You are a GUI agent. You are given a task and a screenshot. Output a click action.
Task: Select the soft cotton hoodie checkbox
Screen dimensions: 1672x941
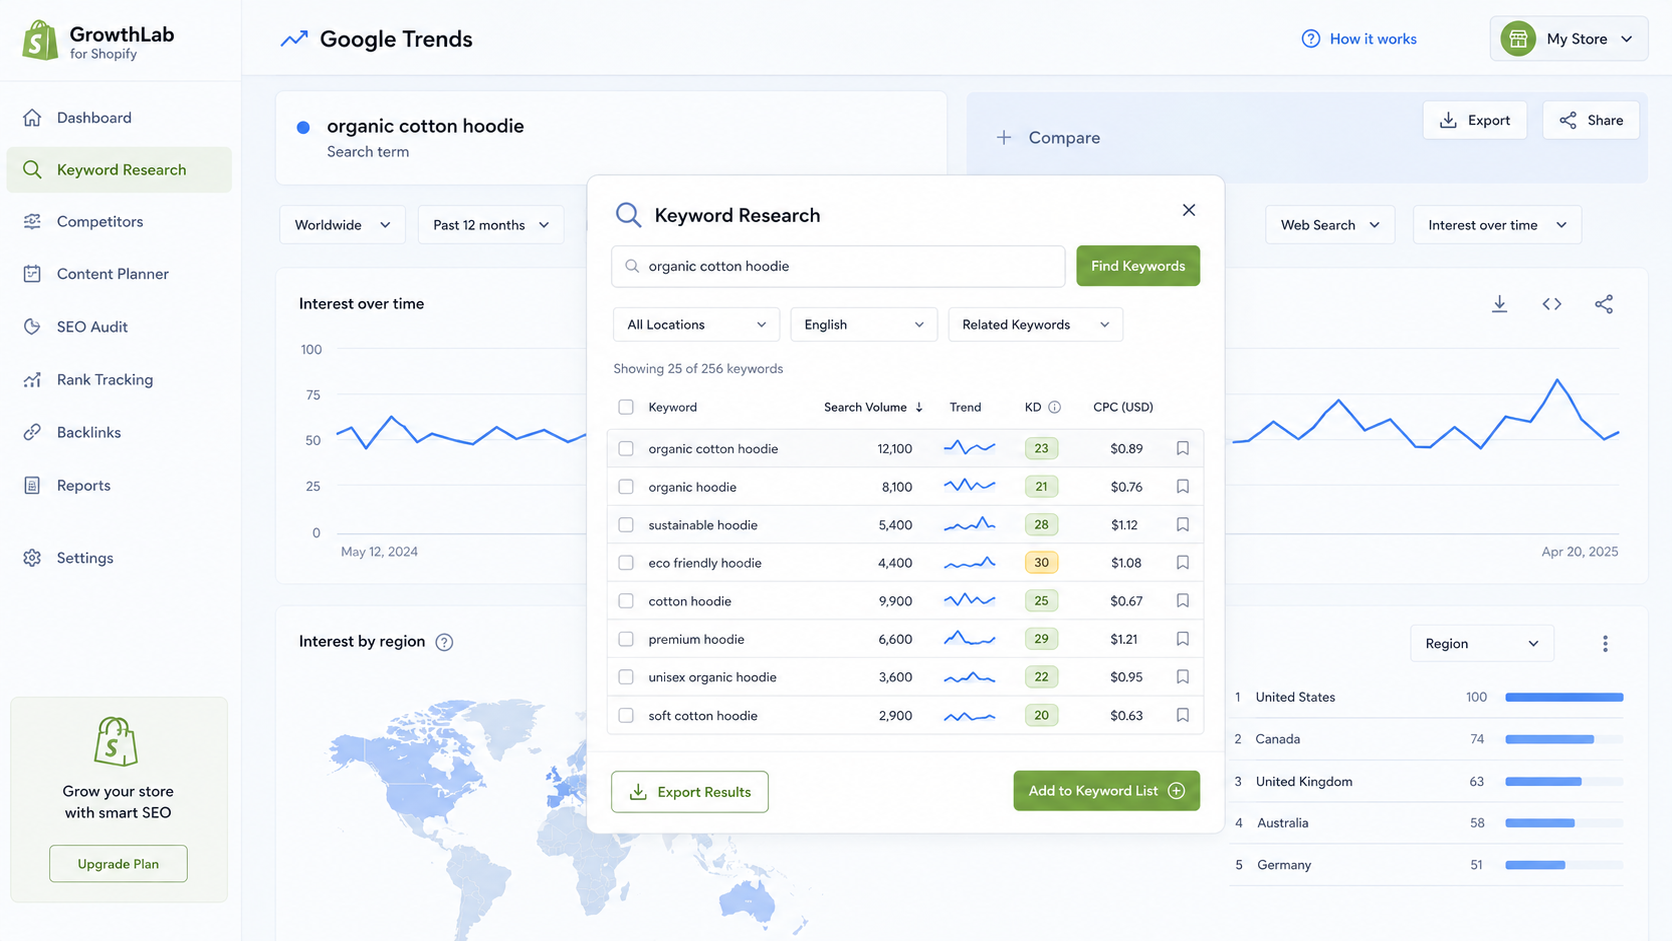tap(626, 715)
